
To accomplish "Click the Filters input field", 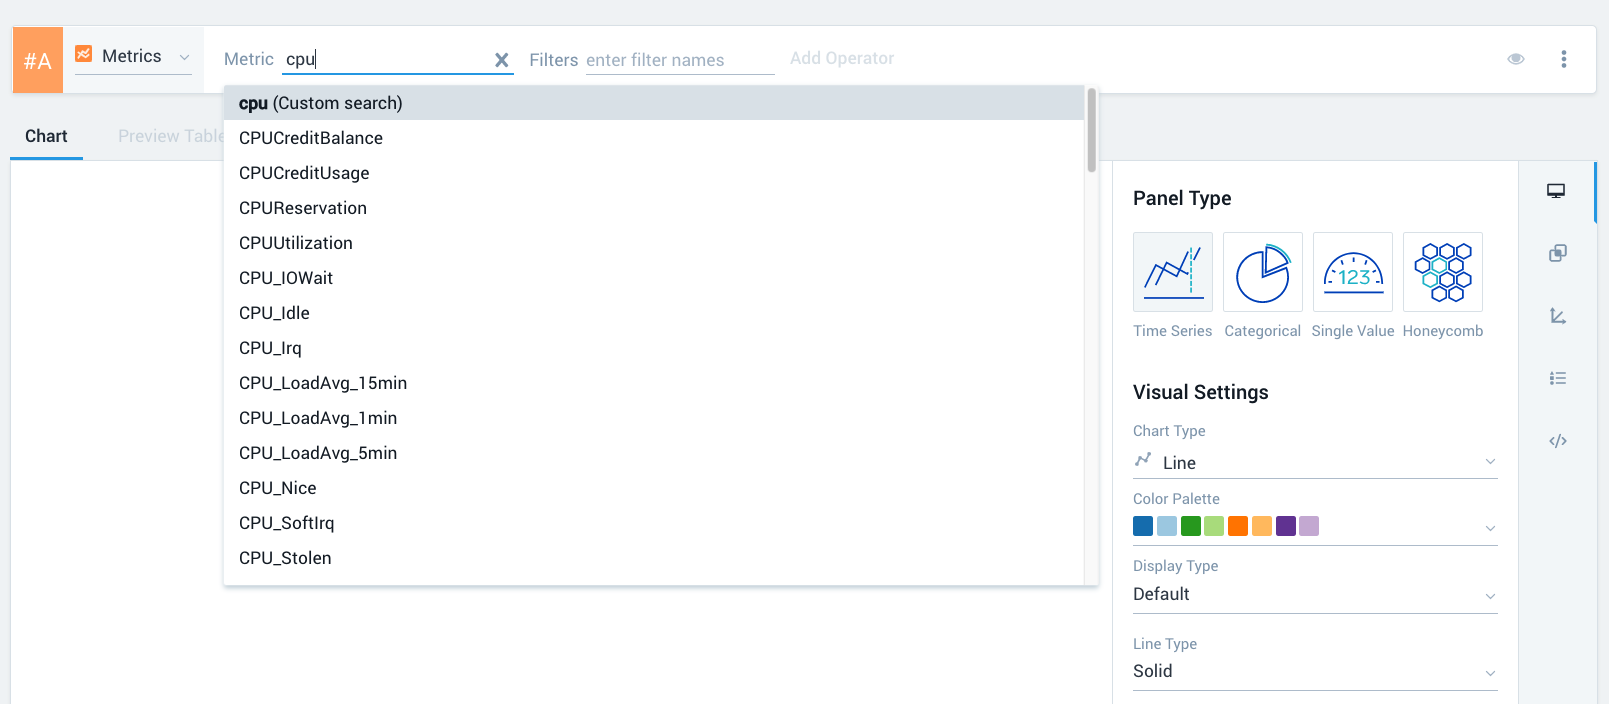I will [679, 60].
